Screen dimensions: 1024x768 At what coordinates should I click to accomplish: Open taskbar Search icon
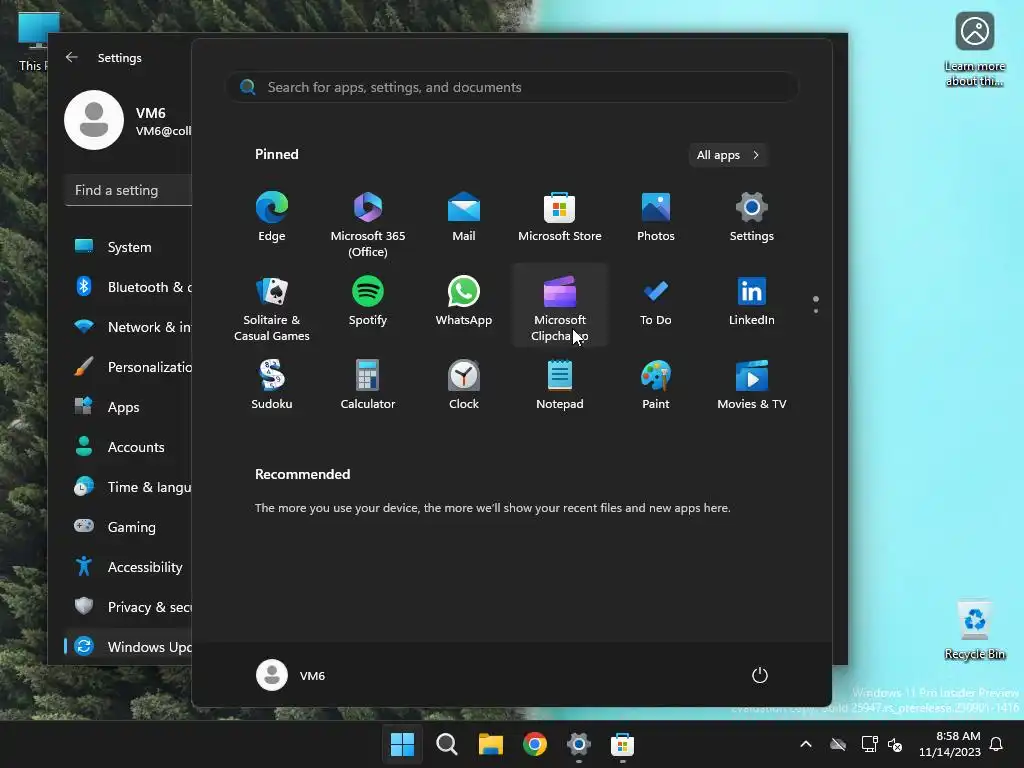tap(447, 744)
